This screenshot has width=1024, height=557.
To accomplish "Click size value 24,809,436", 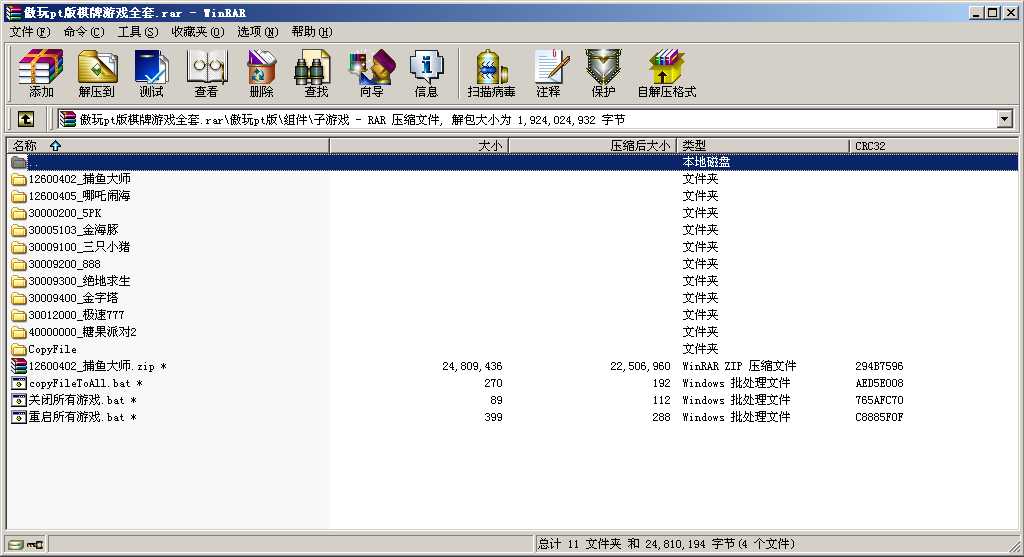I will [x=472, y=366].
